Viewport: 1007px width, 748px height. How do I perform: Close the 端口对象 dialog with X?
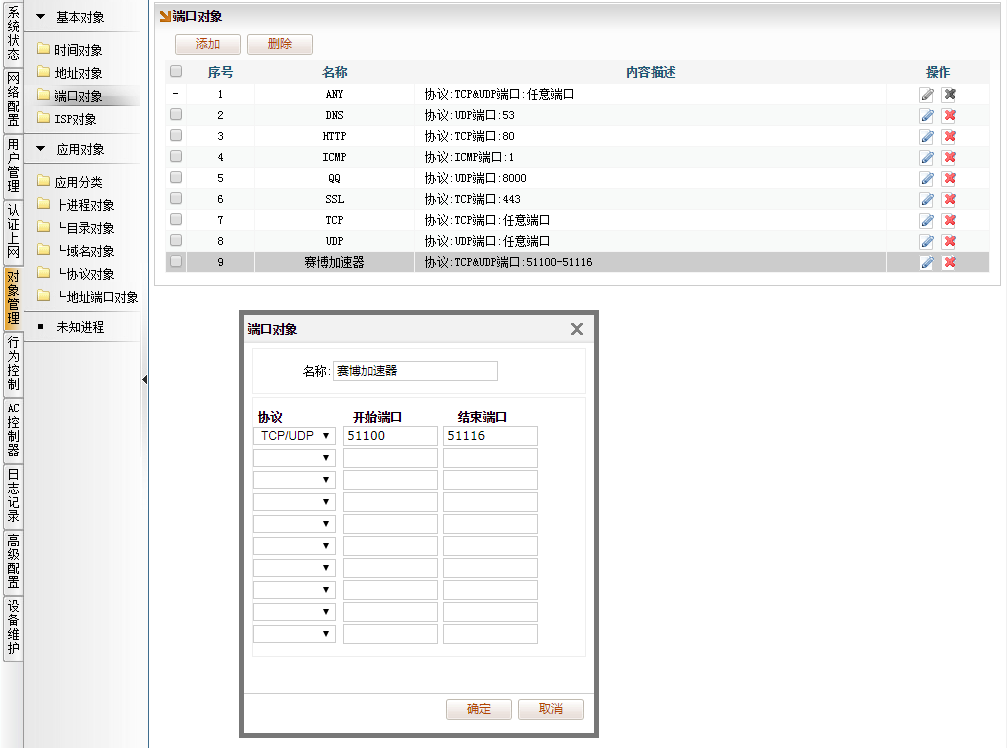click(x=577, y=329)
